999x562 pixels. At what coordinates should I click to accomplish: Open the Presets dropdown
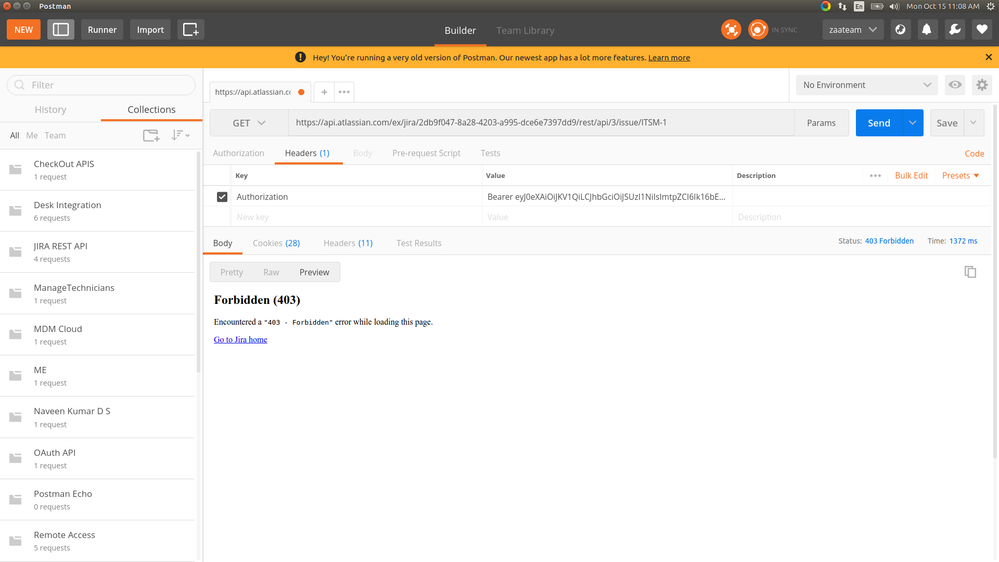pyautogui.click(x=960, y=176)
